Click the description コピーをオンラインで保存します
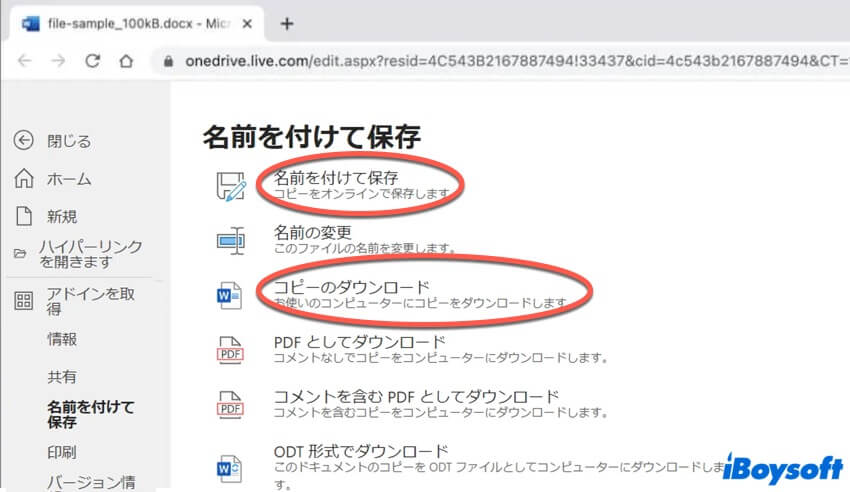The image size is (850, 492). [x=362, y=193]
